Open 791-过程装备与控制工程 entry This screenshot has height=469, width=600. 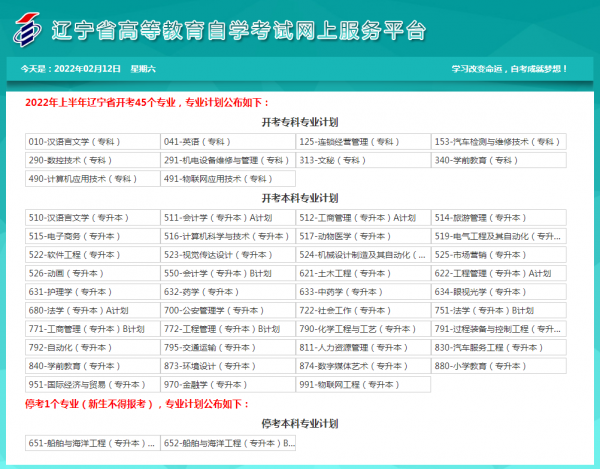[499, 329]
